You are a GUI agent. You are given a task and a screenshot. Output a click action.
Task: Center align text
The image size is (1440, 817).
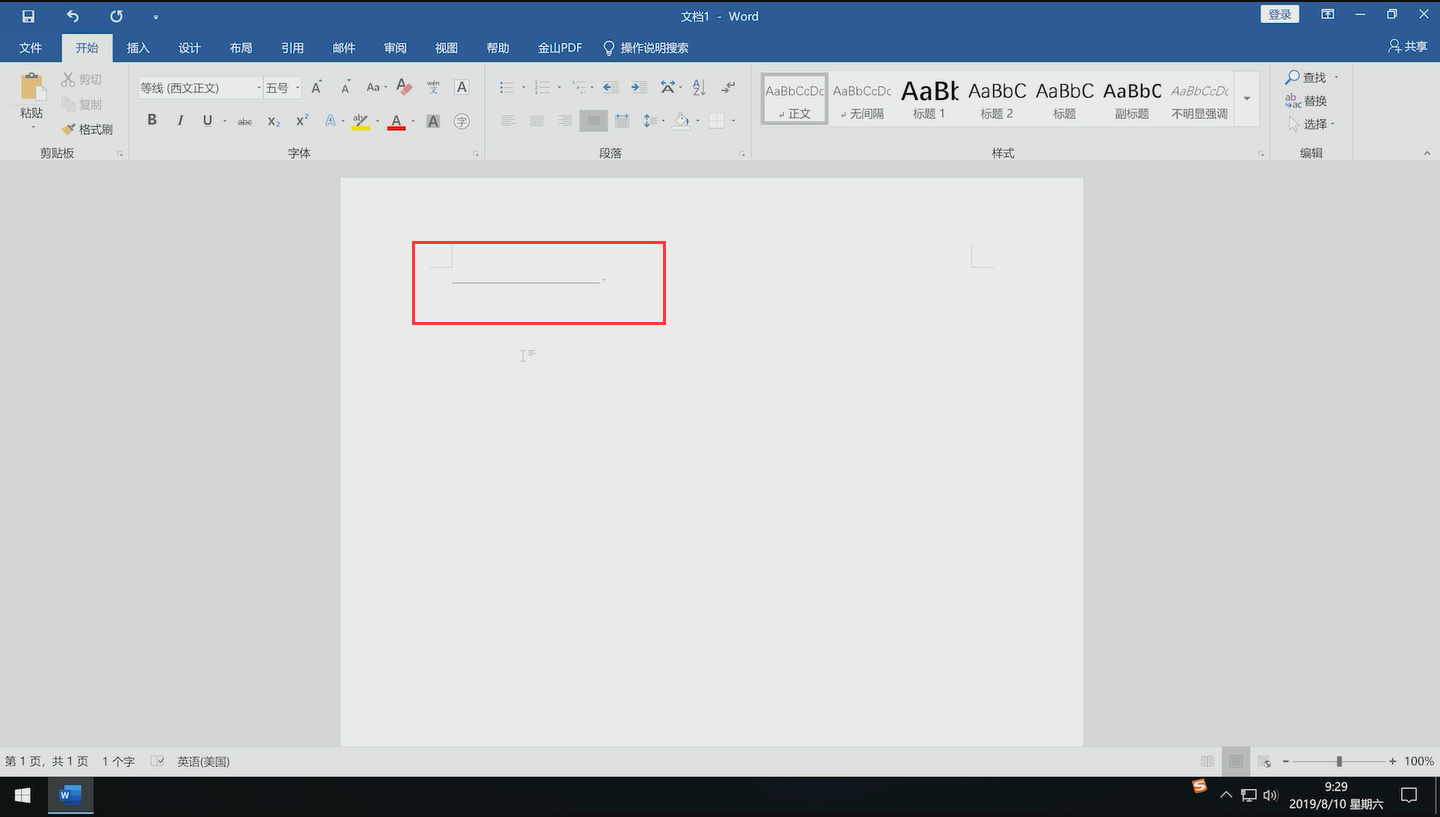[x=536, y=121]
